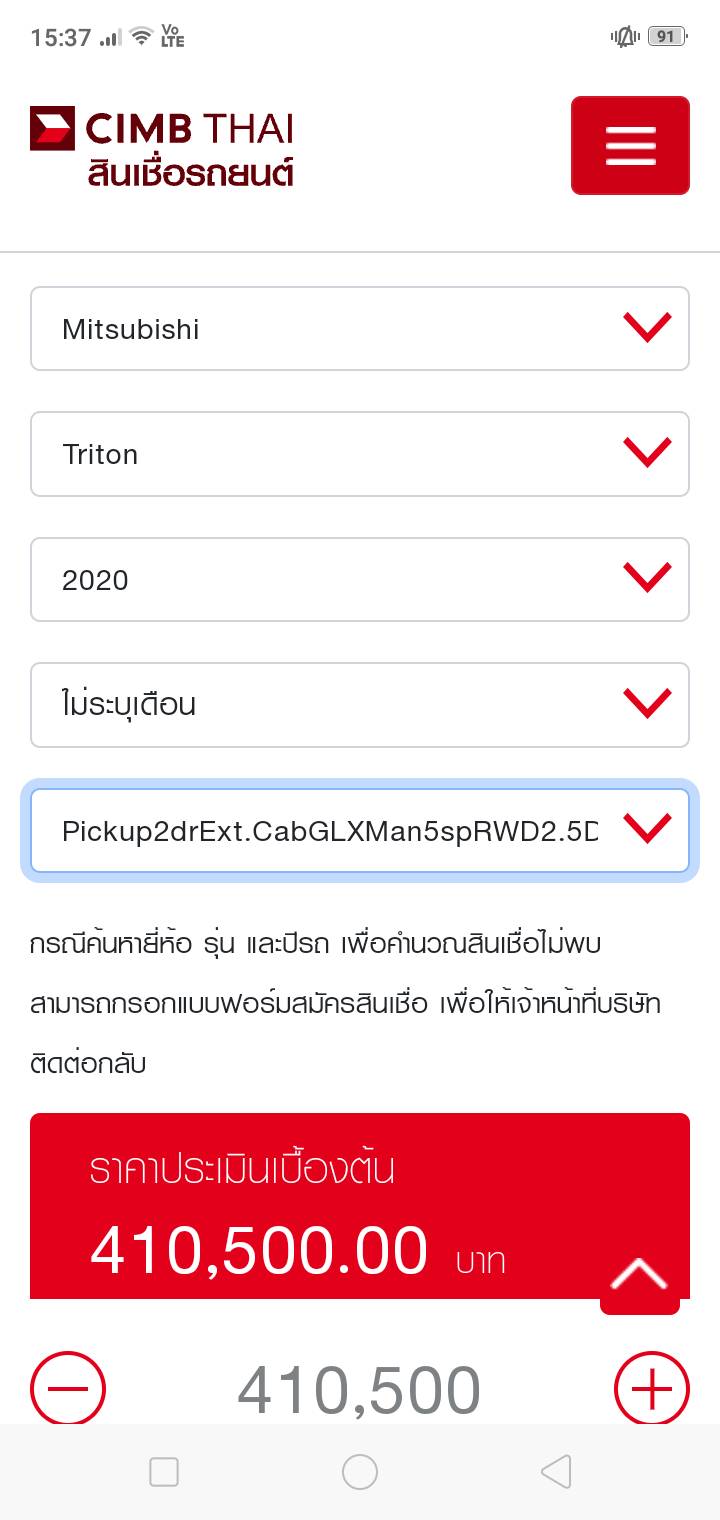This screenshot has height=1520, width=720.
Task: Select the Pickup2drExt.Cab variant dropdown
Action: [360, 831]
